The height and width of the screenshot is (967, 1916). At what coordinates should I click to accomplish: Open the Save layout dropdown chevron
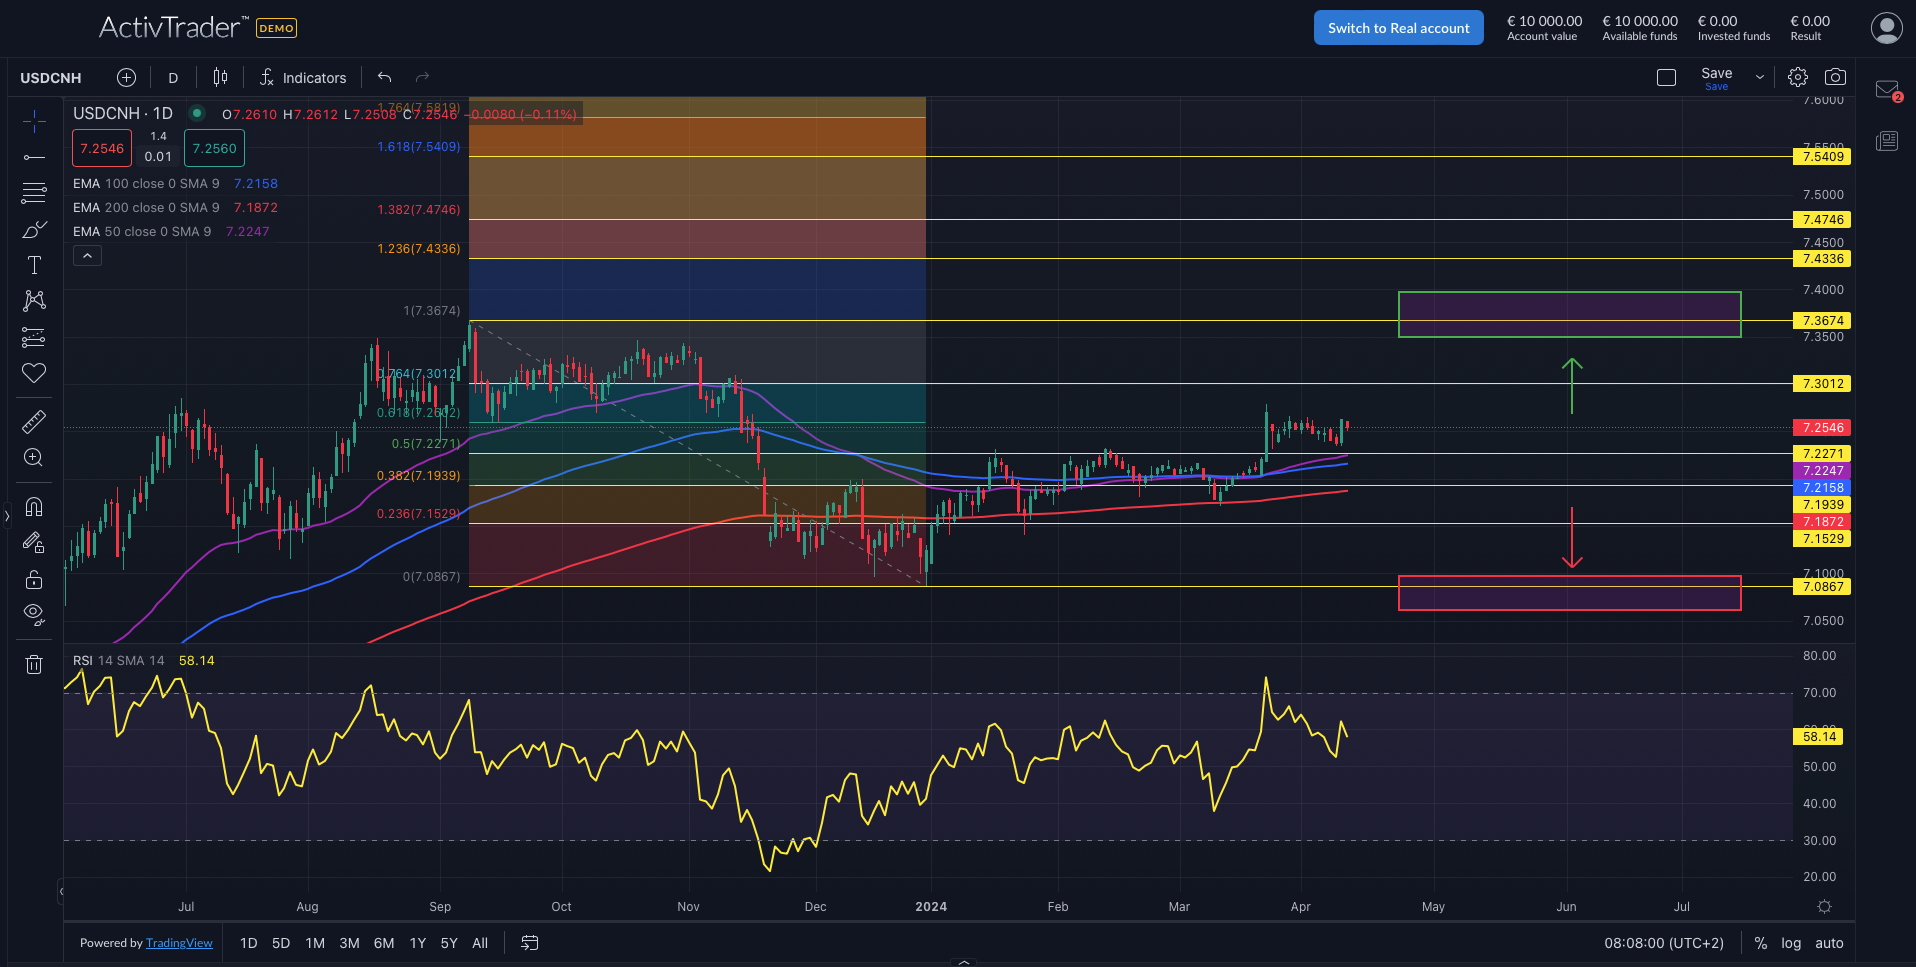tap(1758, 76)
